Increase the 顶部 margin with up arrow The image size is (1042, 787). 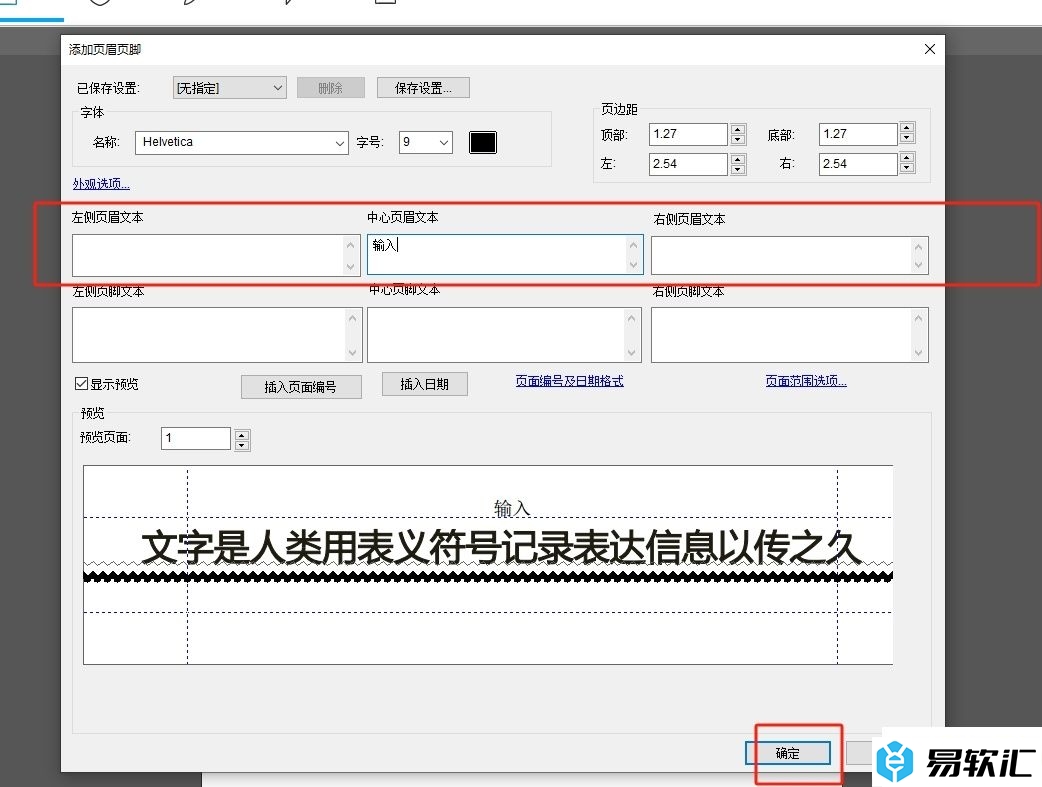[x=738, y=129]
